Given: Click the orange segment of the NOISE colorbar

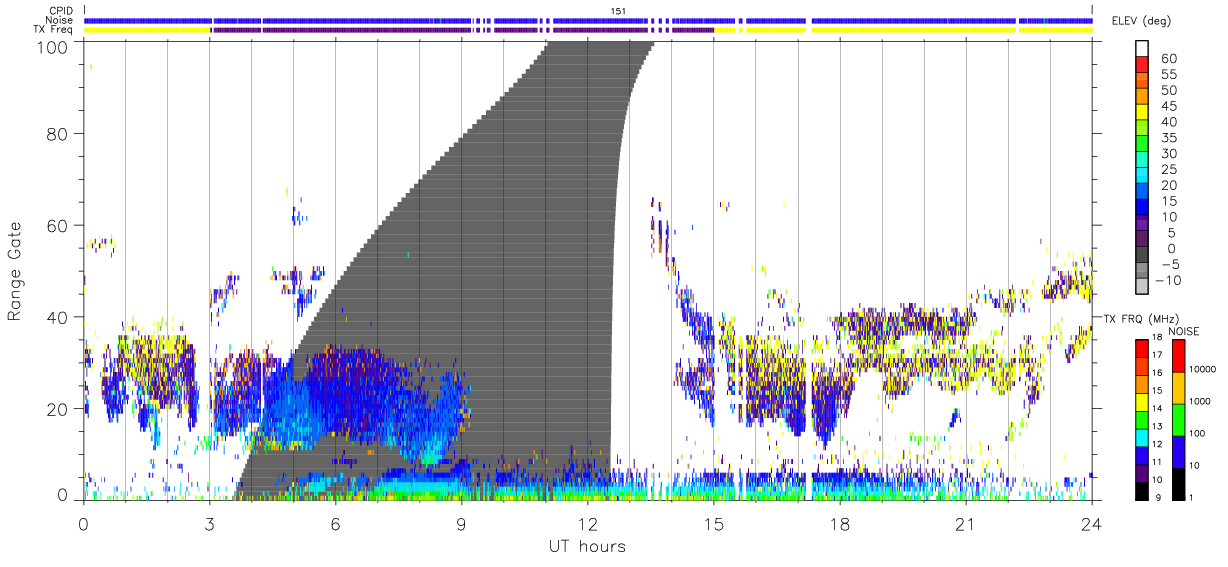Looking at the screenshot, I should tap(1178, 388).
